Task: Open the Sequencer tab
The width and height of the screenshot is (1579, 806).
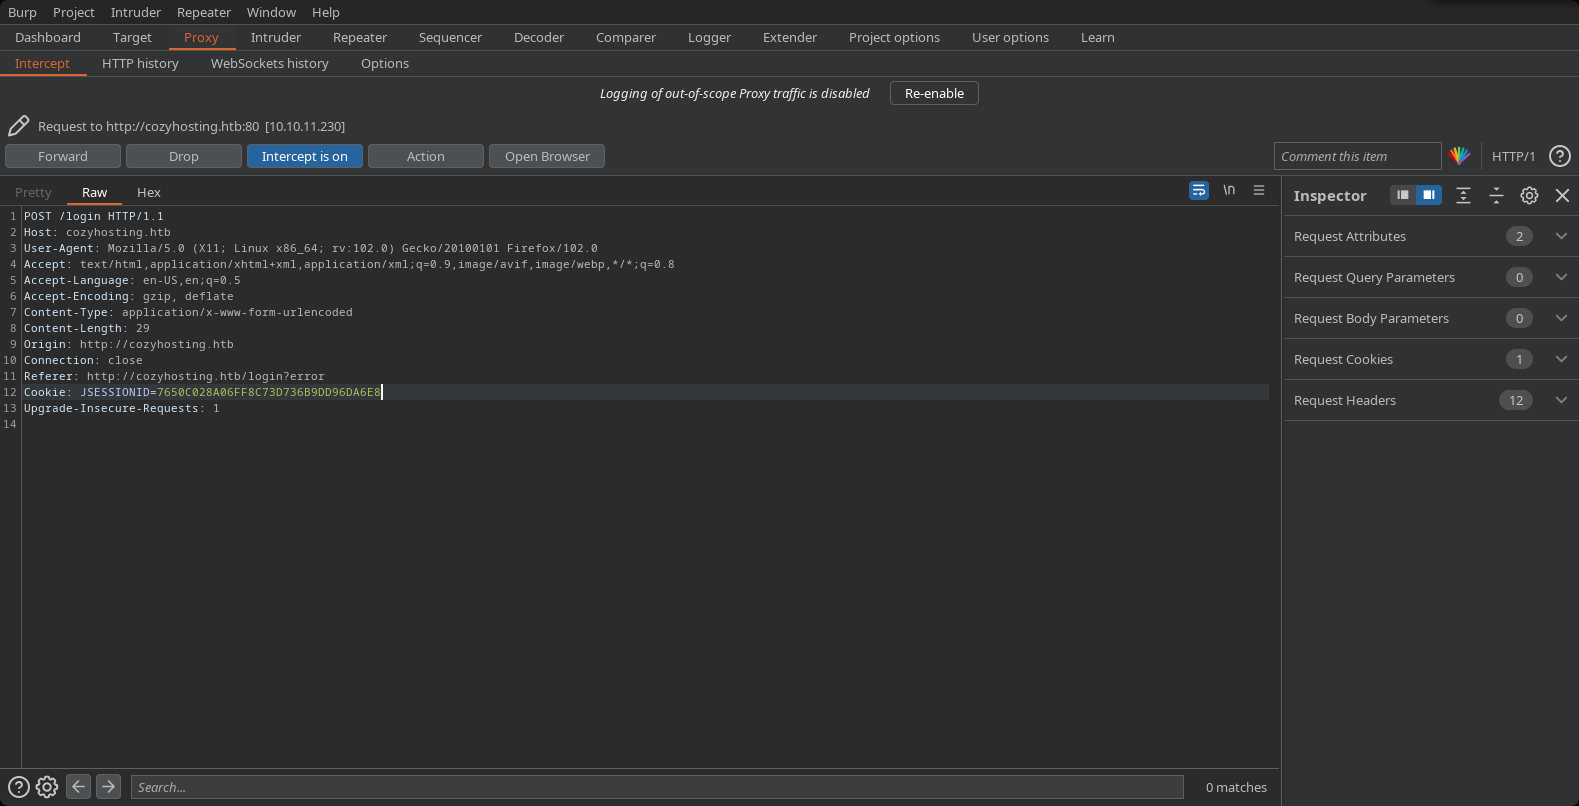Action: click(450, 37)
